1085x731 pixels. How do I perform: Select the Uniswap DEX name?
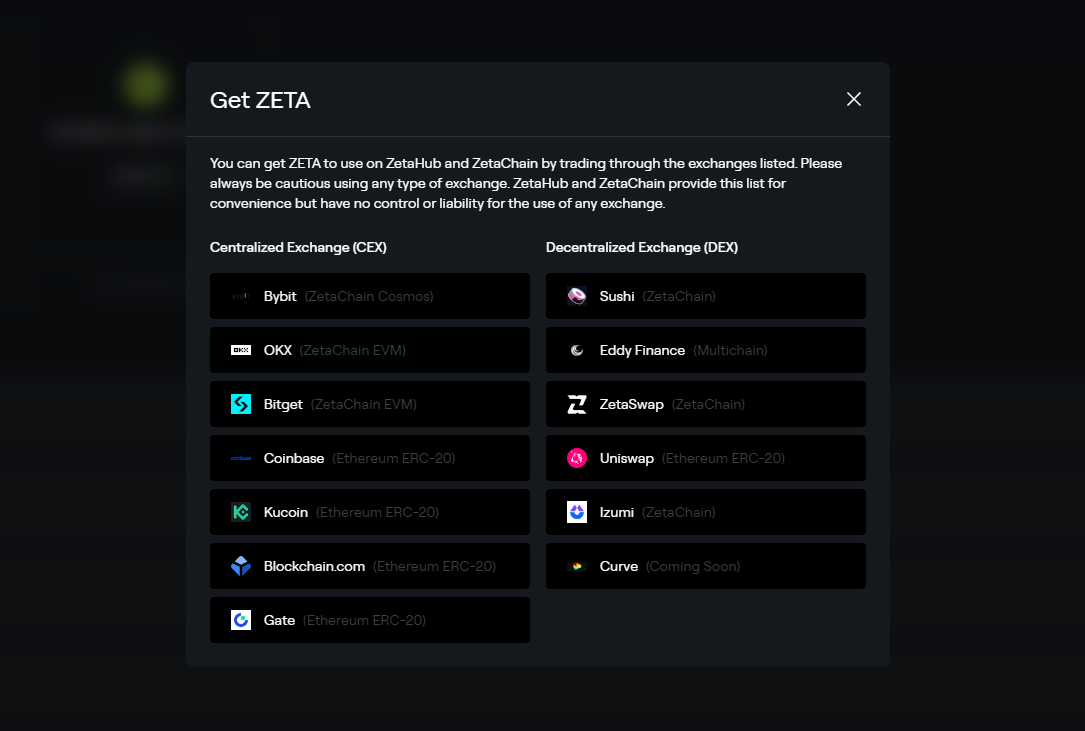(627, 458)
